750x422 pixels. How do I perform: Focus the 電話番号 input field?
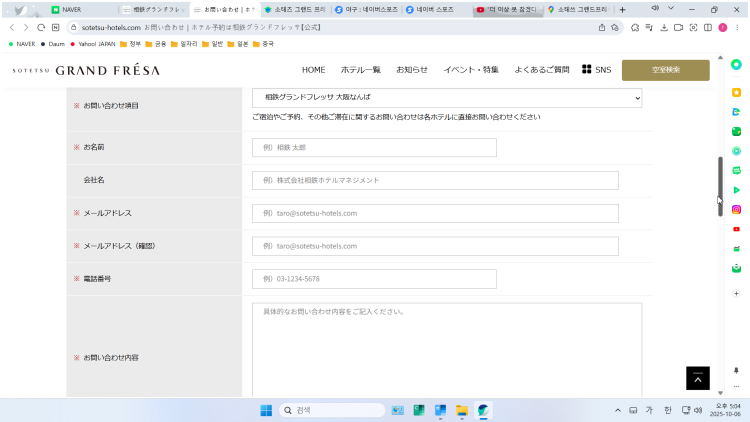[x=374, y=279]
